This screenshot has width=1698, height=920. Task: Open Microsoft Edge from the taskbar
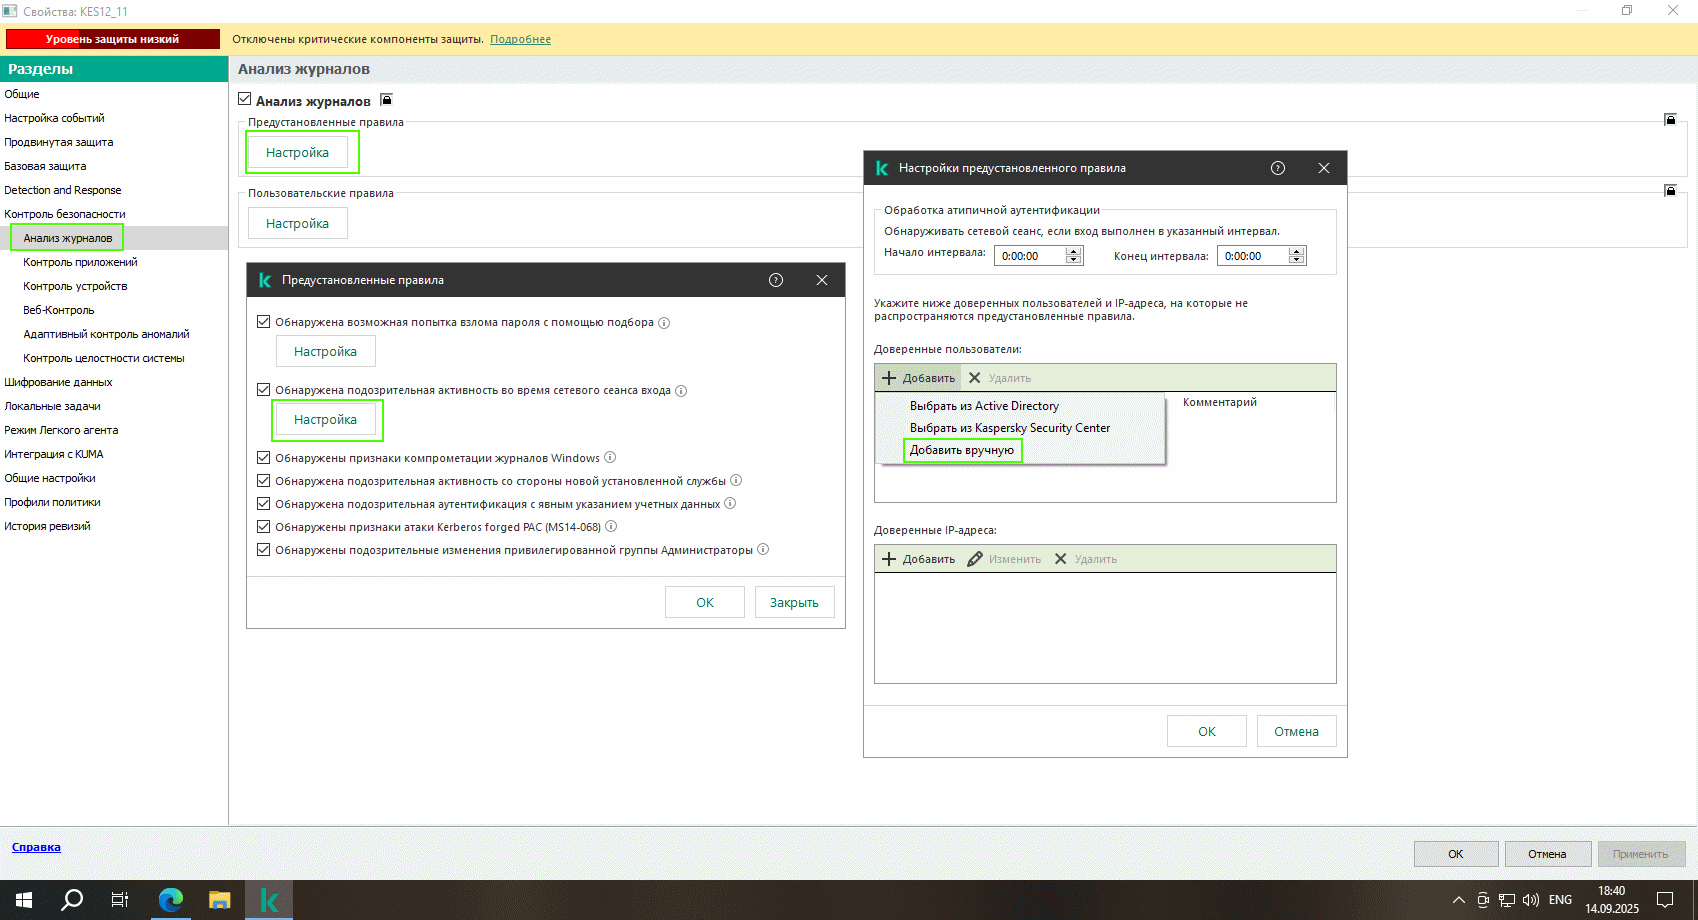pyautogui.click(x=171, y=900)
